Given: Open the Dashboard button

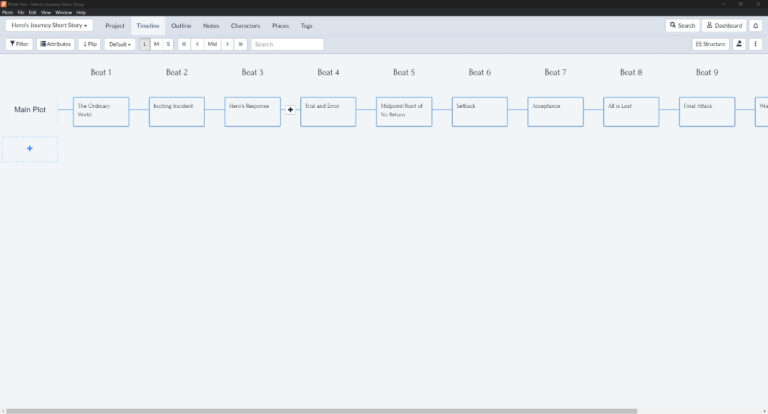Looking at the screenshot, I should pos(724,25).
